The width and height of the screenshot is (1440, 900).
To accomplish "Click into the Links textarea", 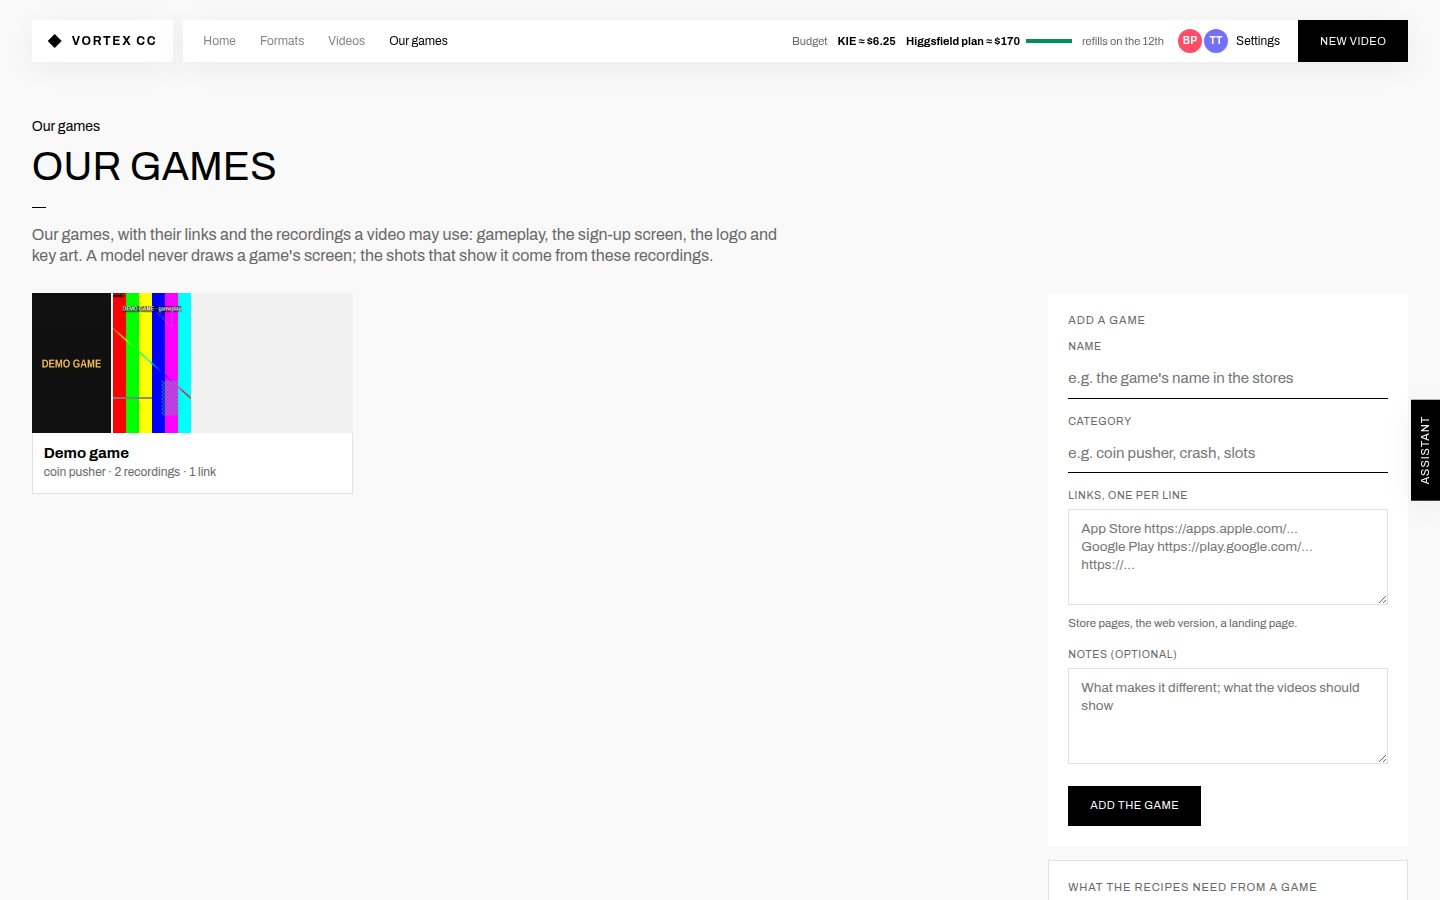I will (1227, 557).
